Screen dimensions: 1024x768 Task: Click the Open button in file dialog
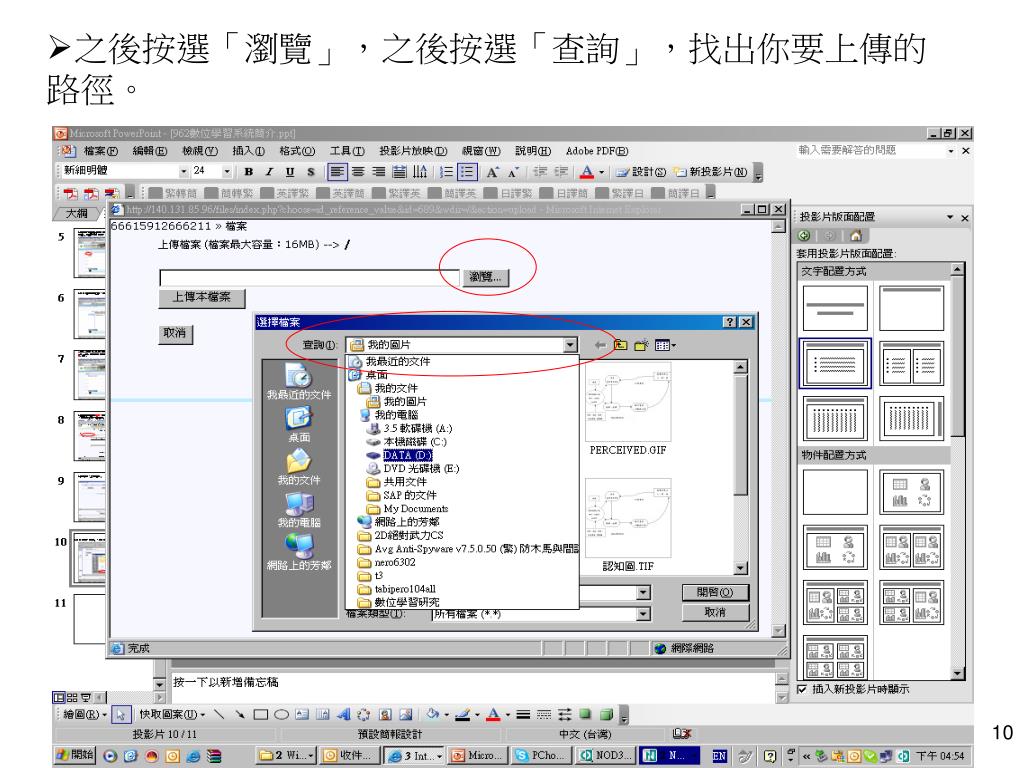tap(714, 592)
